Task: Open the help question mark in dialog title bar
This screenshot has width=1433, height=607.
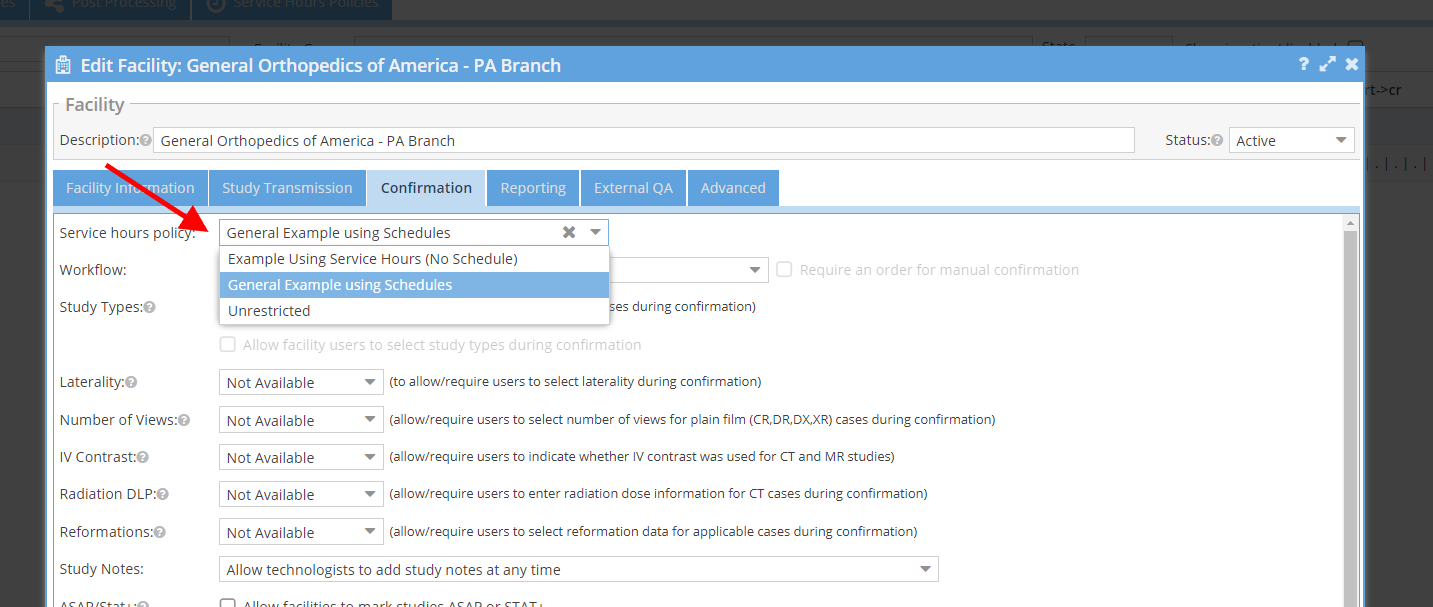Action: 1303,64
